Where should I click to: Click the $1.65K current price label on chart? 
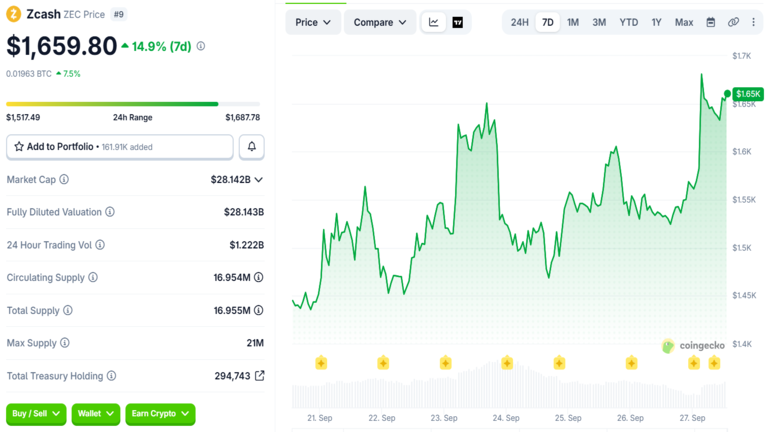(x=748, y=94)
